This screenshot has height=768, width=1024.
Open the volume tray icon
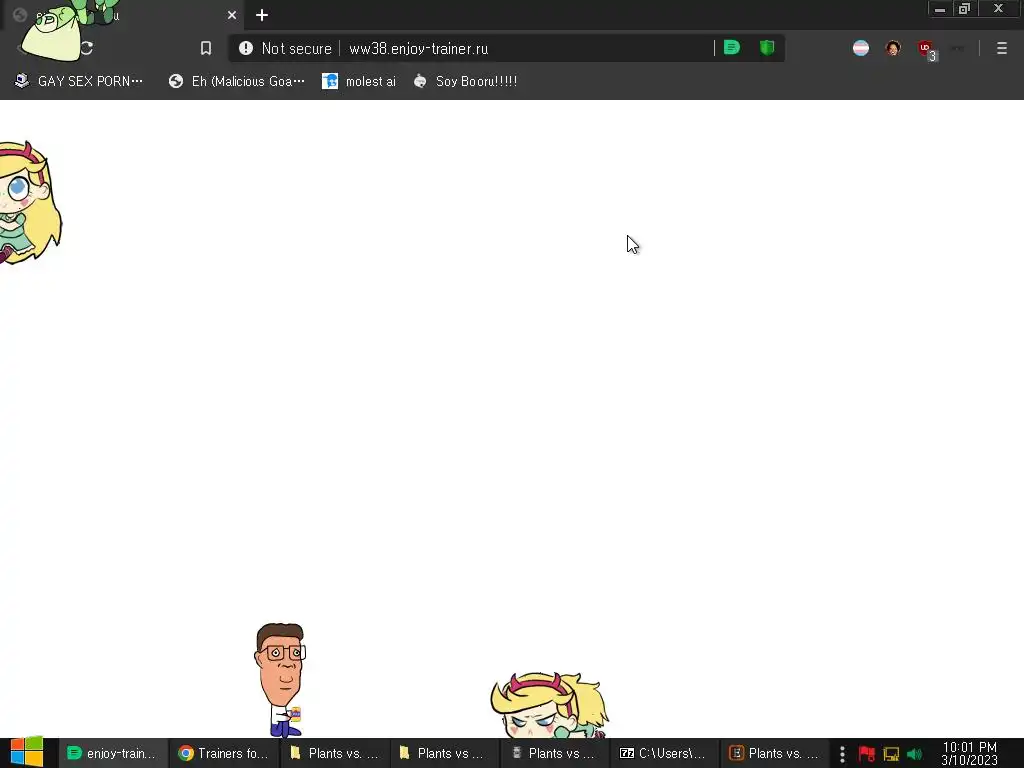point(914,754)
